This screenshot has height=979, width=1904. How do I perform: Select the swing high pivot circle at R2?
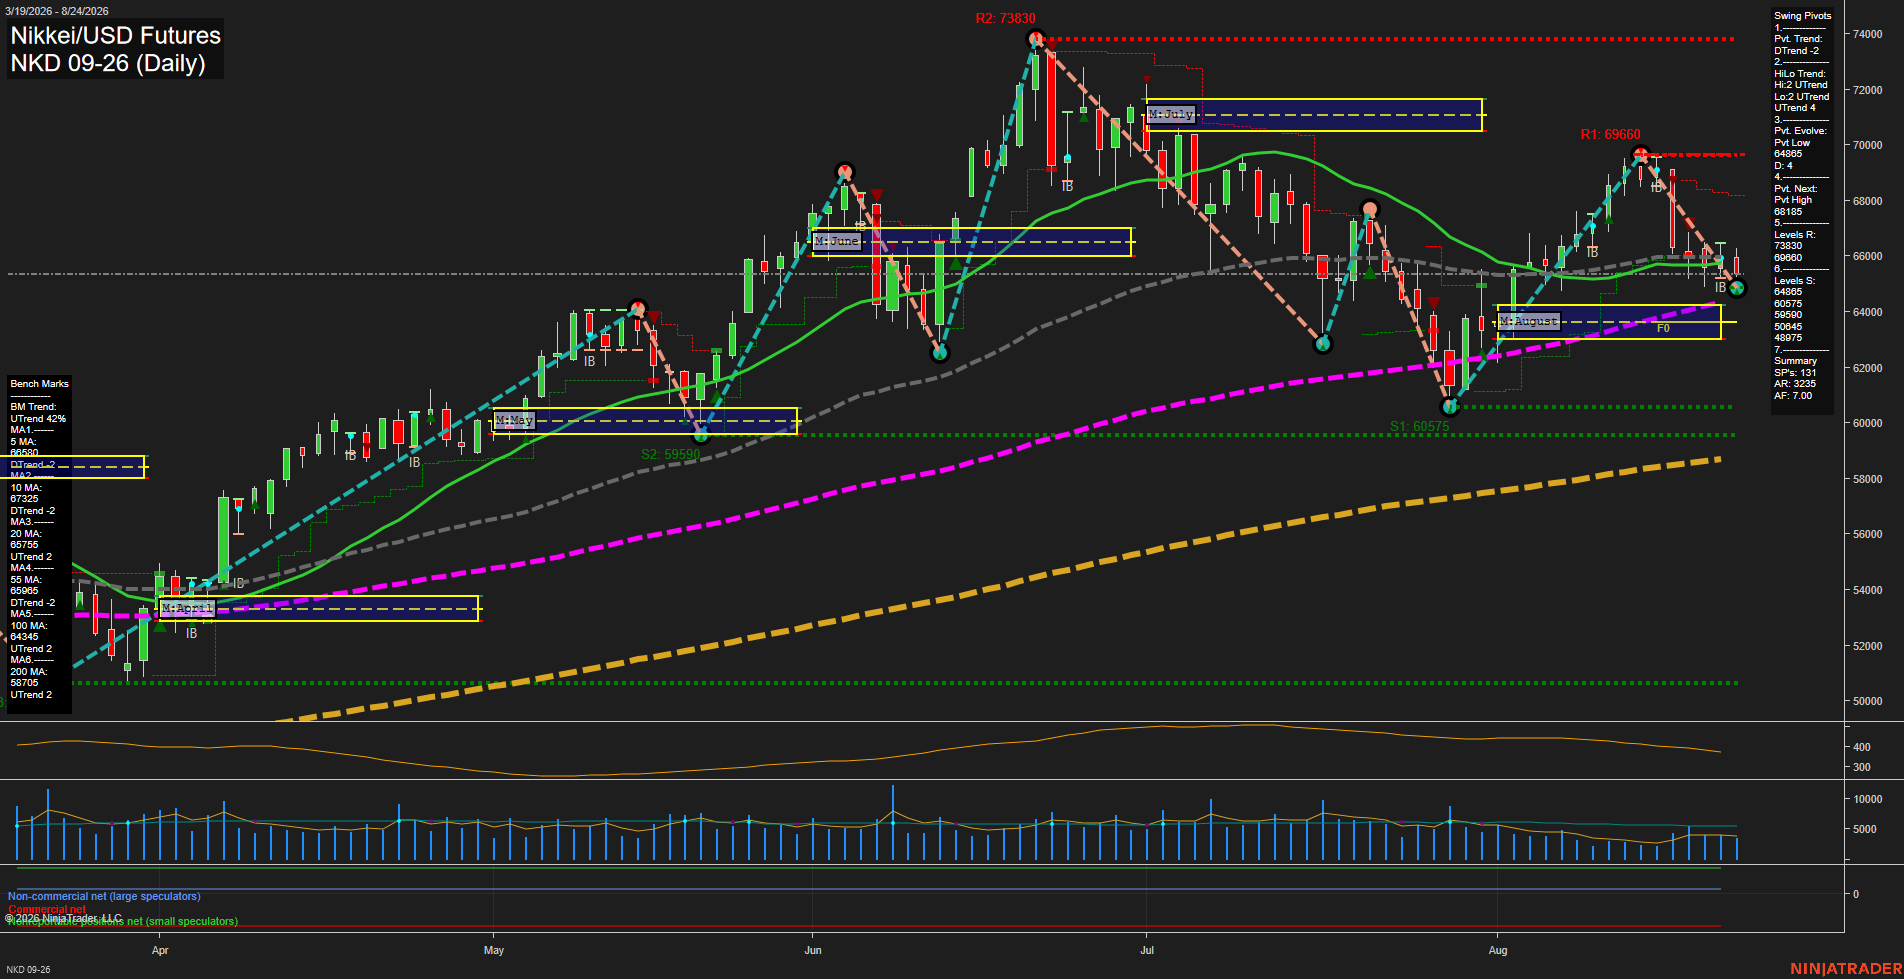(1035, 39)
